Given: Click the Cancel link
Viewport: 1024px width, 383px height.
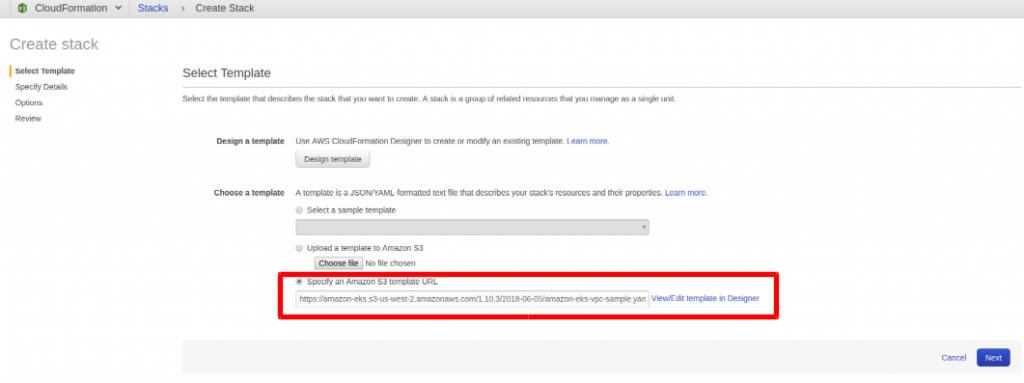Looking at the screenshot, I should pyautogui.click(x=953, y=358).
